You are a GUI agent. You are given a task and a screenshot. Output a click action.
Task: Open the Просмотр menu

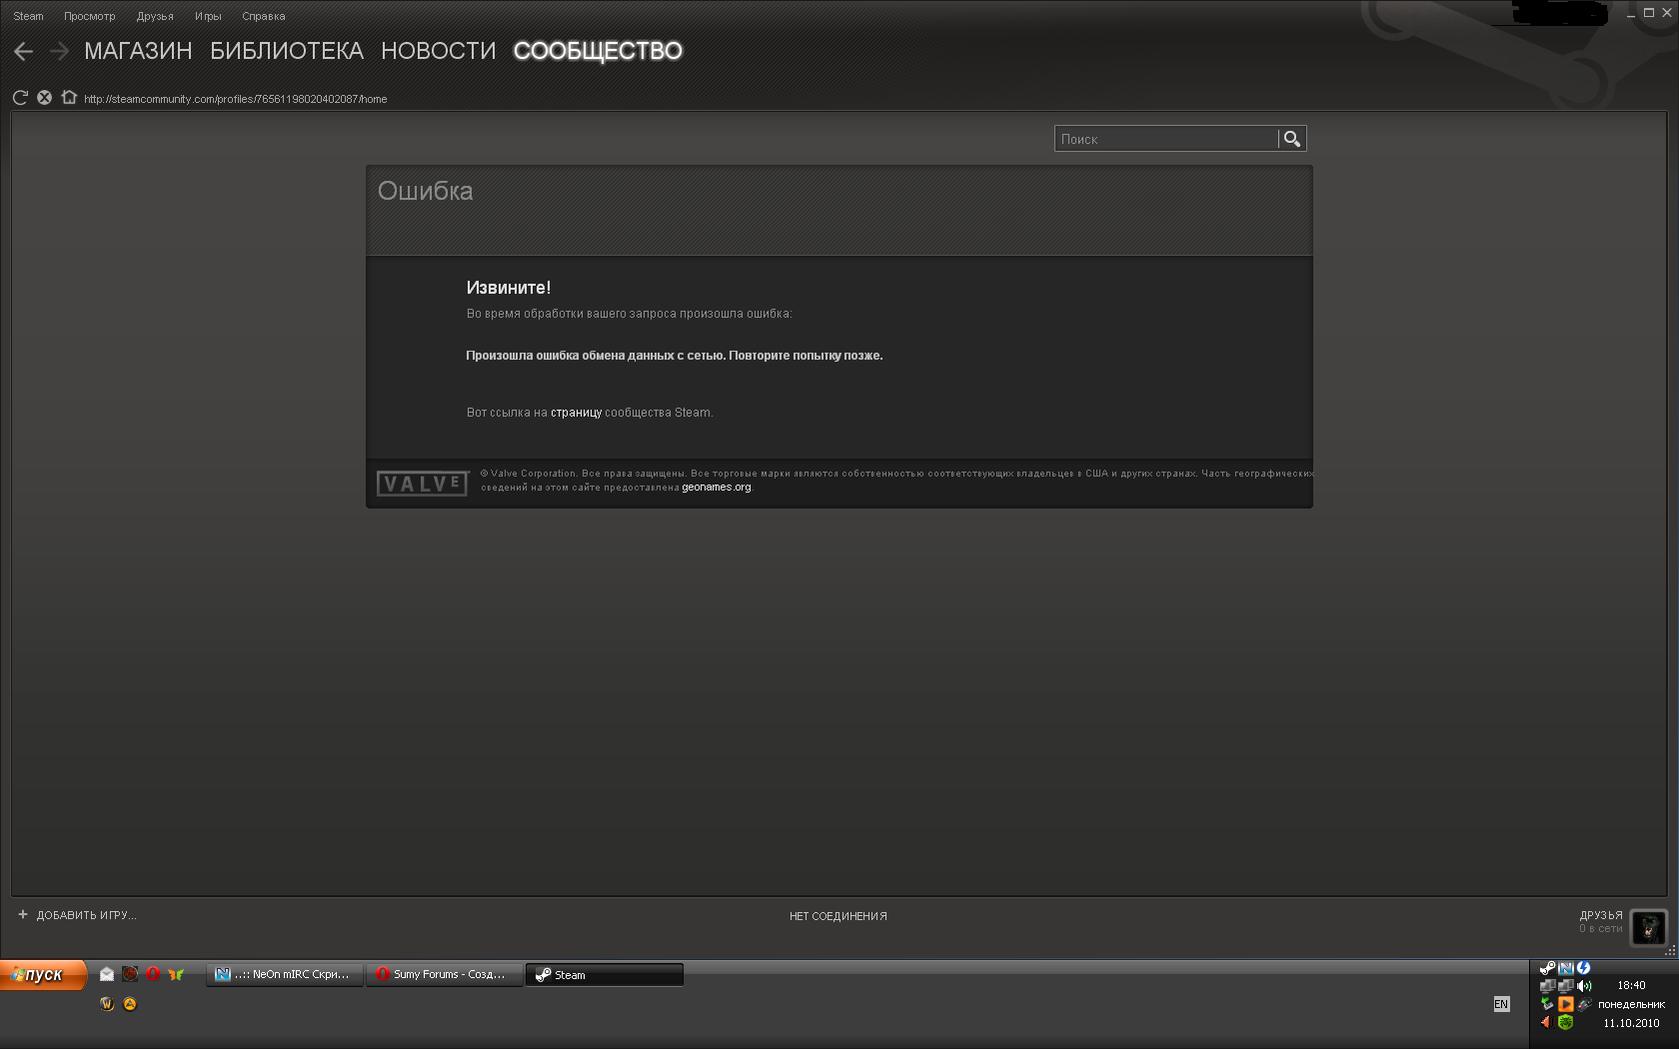[89, 16]
